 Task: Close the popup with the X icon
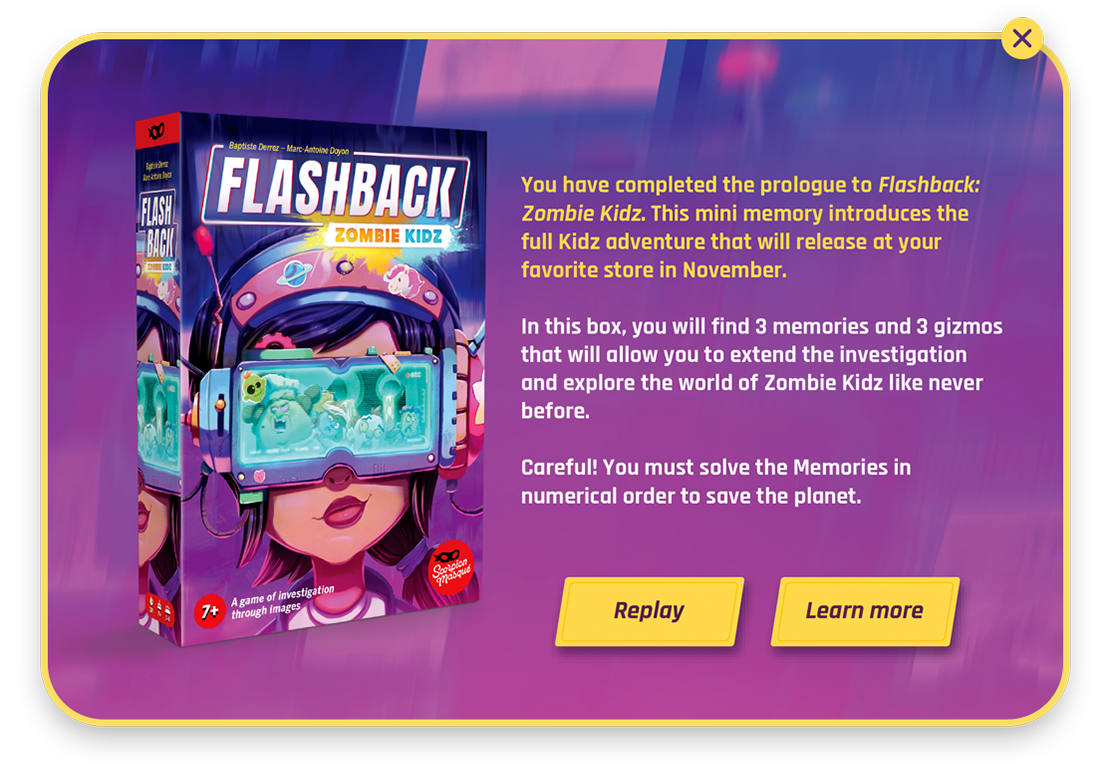click(x=1021, y=38)
